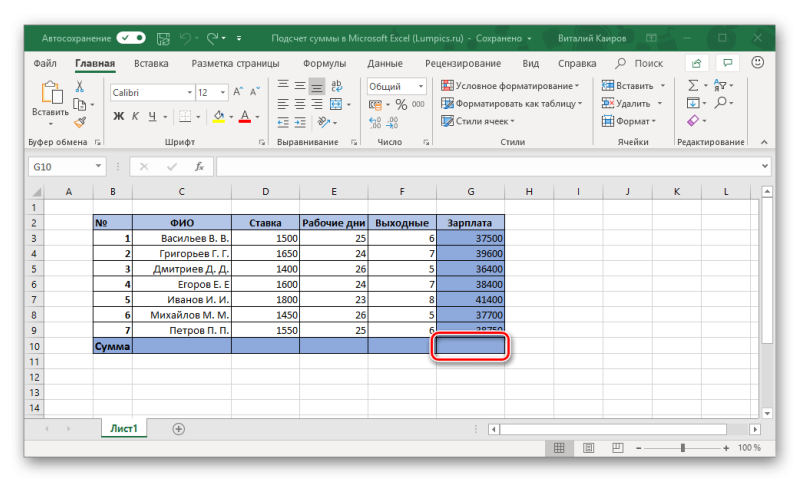
Task: Click the smiley feedback icon
Action: [x=758, y=62]
